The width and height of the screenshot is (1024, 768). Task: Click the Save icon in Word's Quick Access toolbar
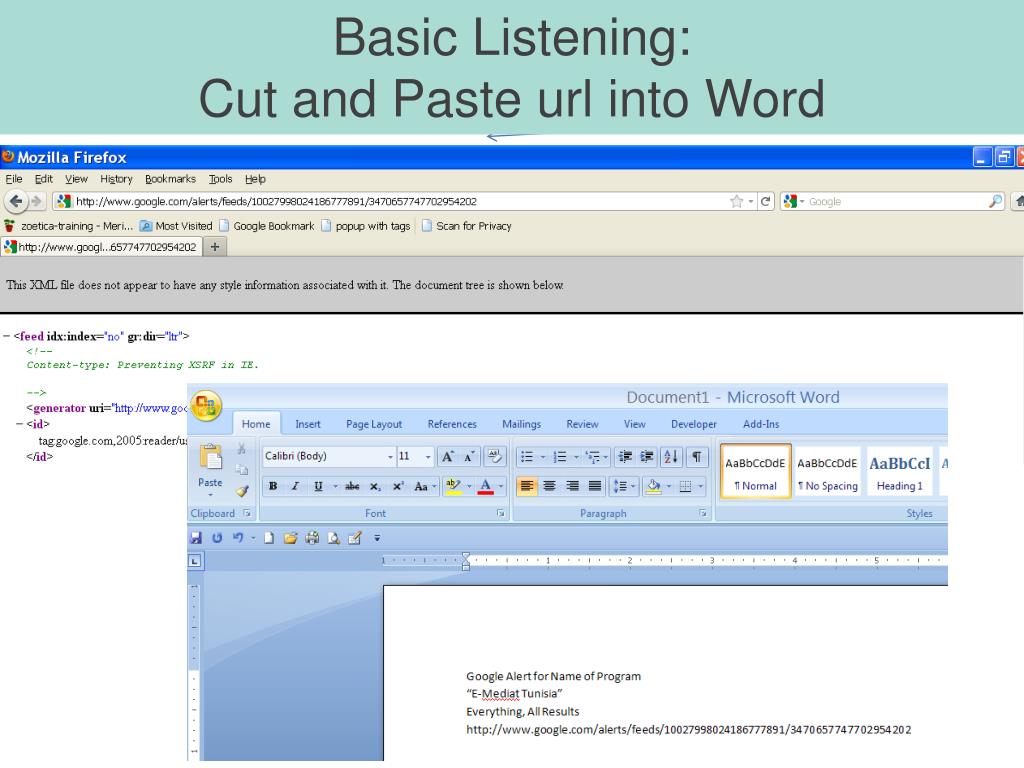(x=196, y=538)
